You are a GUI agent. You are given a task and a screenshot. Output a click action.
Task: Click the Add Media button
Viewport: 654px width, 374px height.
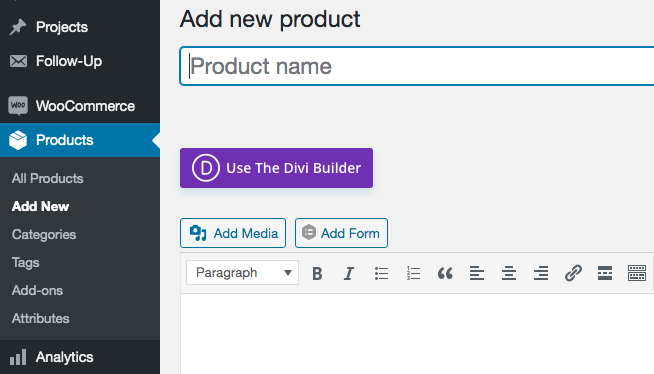233,233
